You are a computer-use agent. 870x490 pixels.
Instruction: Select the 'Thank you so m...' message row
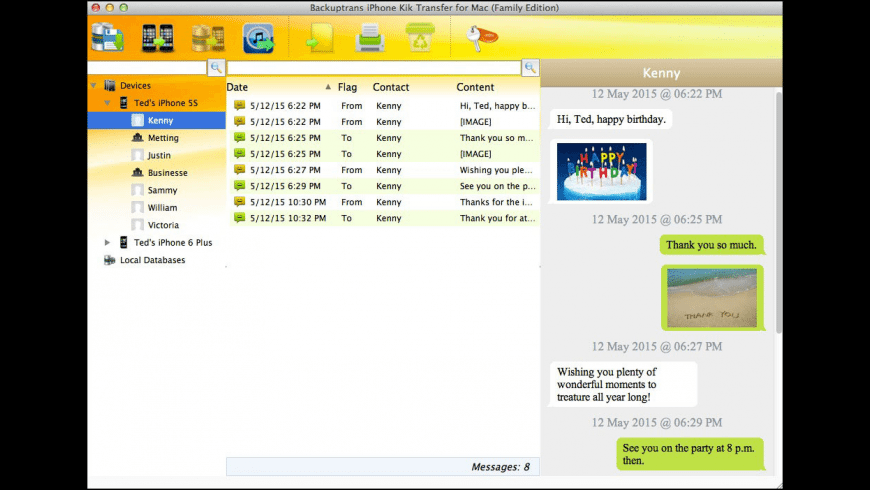pyautogui.click(x=384, y=138)
